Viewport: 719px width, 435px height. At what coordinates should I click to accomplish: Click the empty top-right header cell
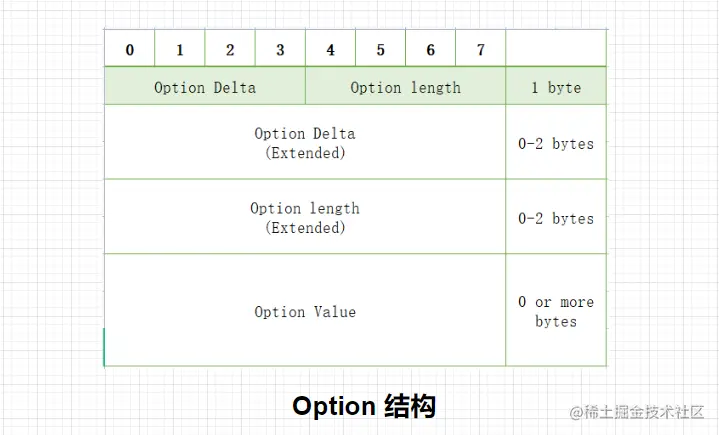point(556,48)
